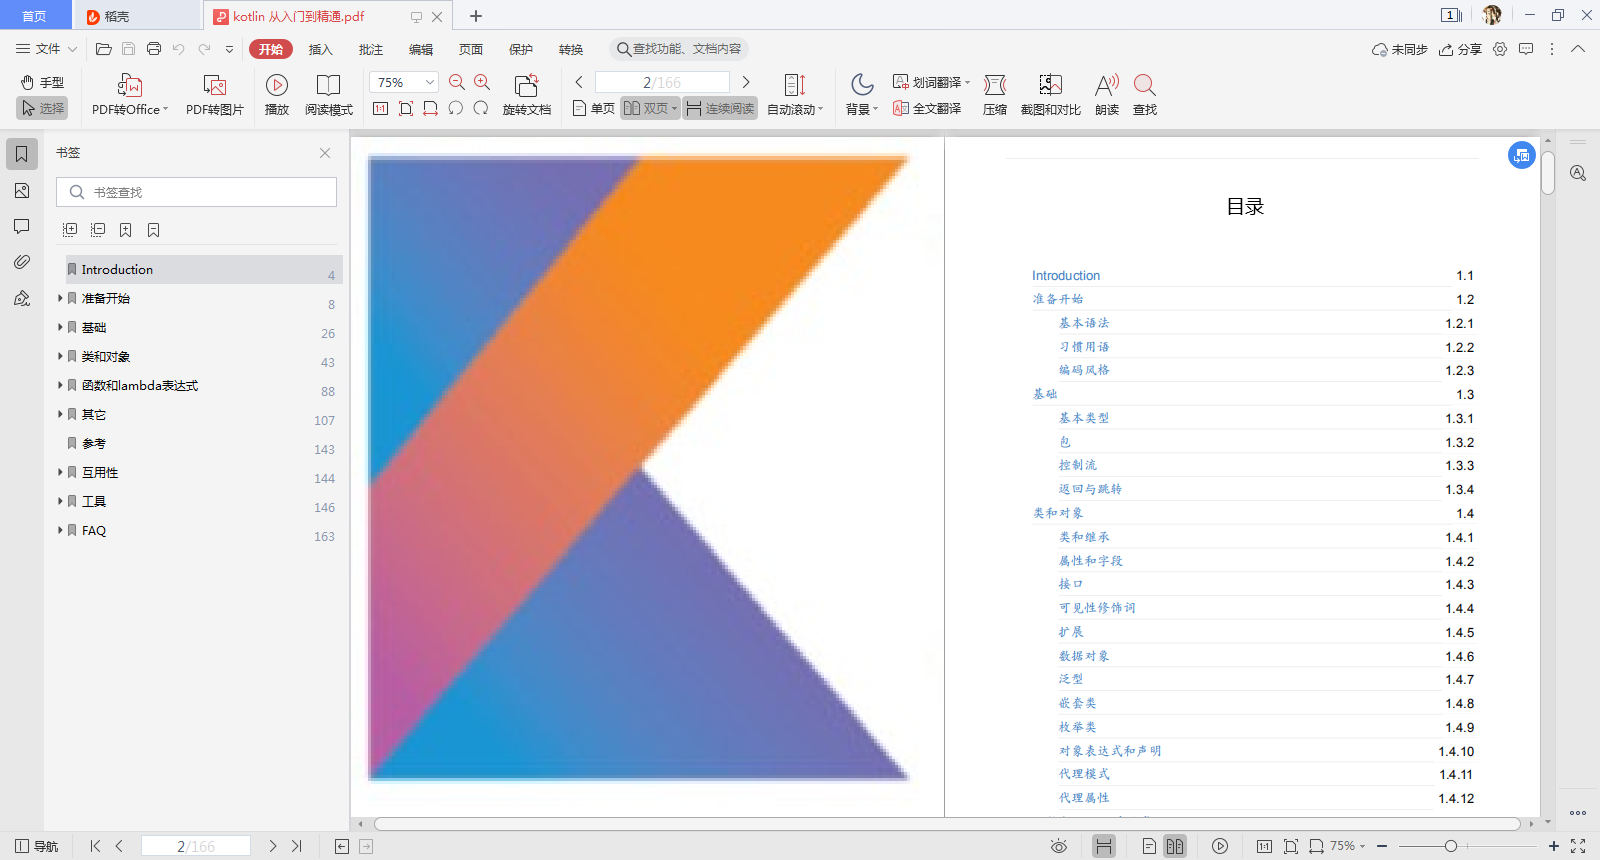Open 截图和对比 screenshot compare tool
Screen dimensions: 1600x860
(1051, 95)
